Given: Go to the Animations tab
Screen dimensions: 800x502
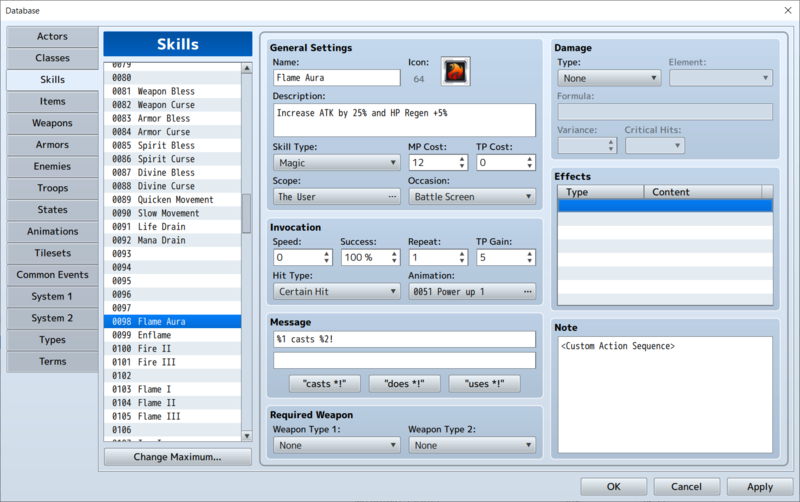Looking at the screenshot, I should pos(53,232).
